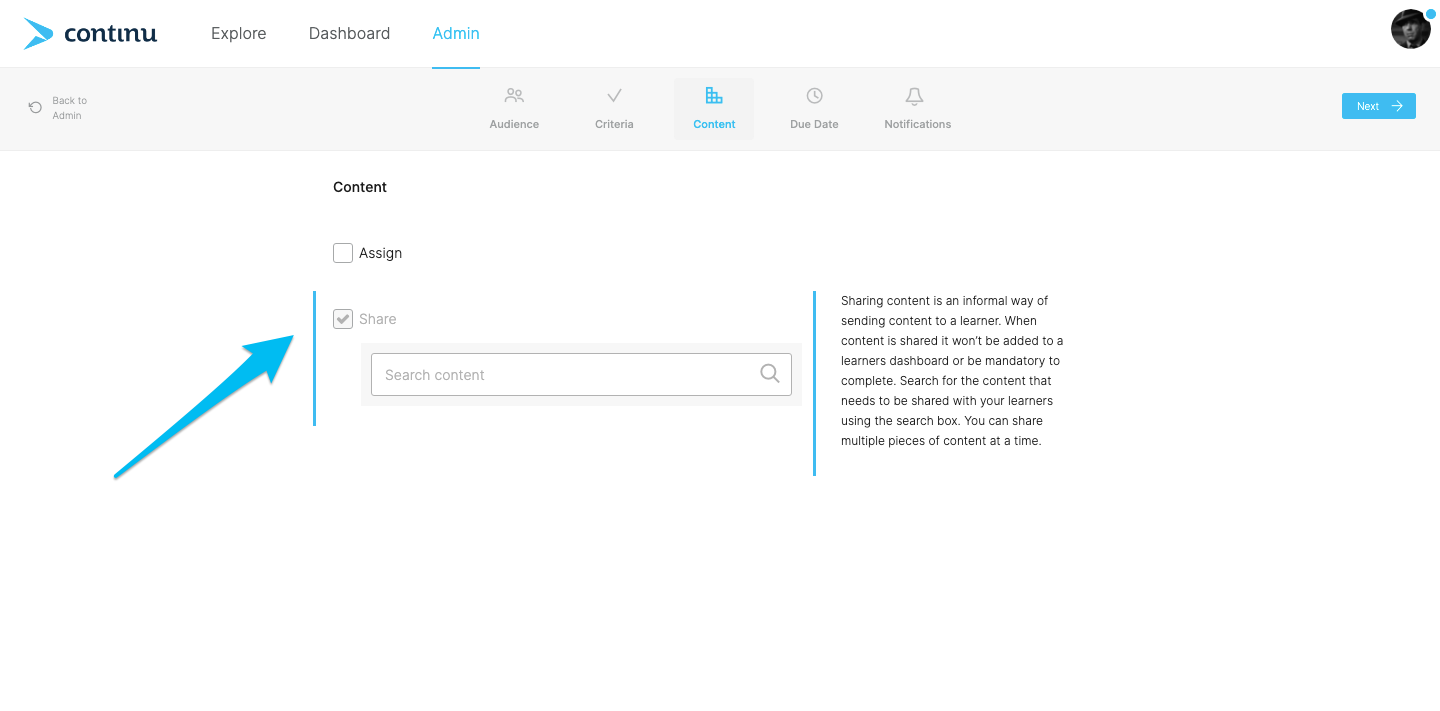The height and width of the screenshot is (711, 1440).
Task: Select the Admin menu item
Action: tap(456, 33)
